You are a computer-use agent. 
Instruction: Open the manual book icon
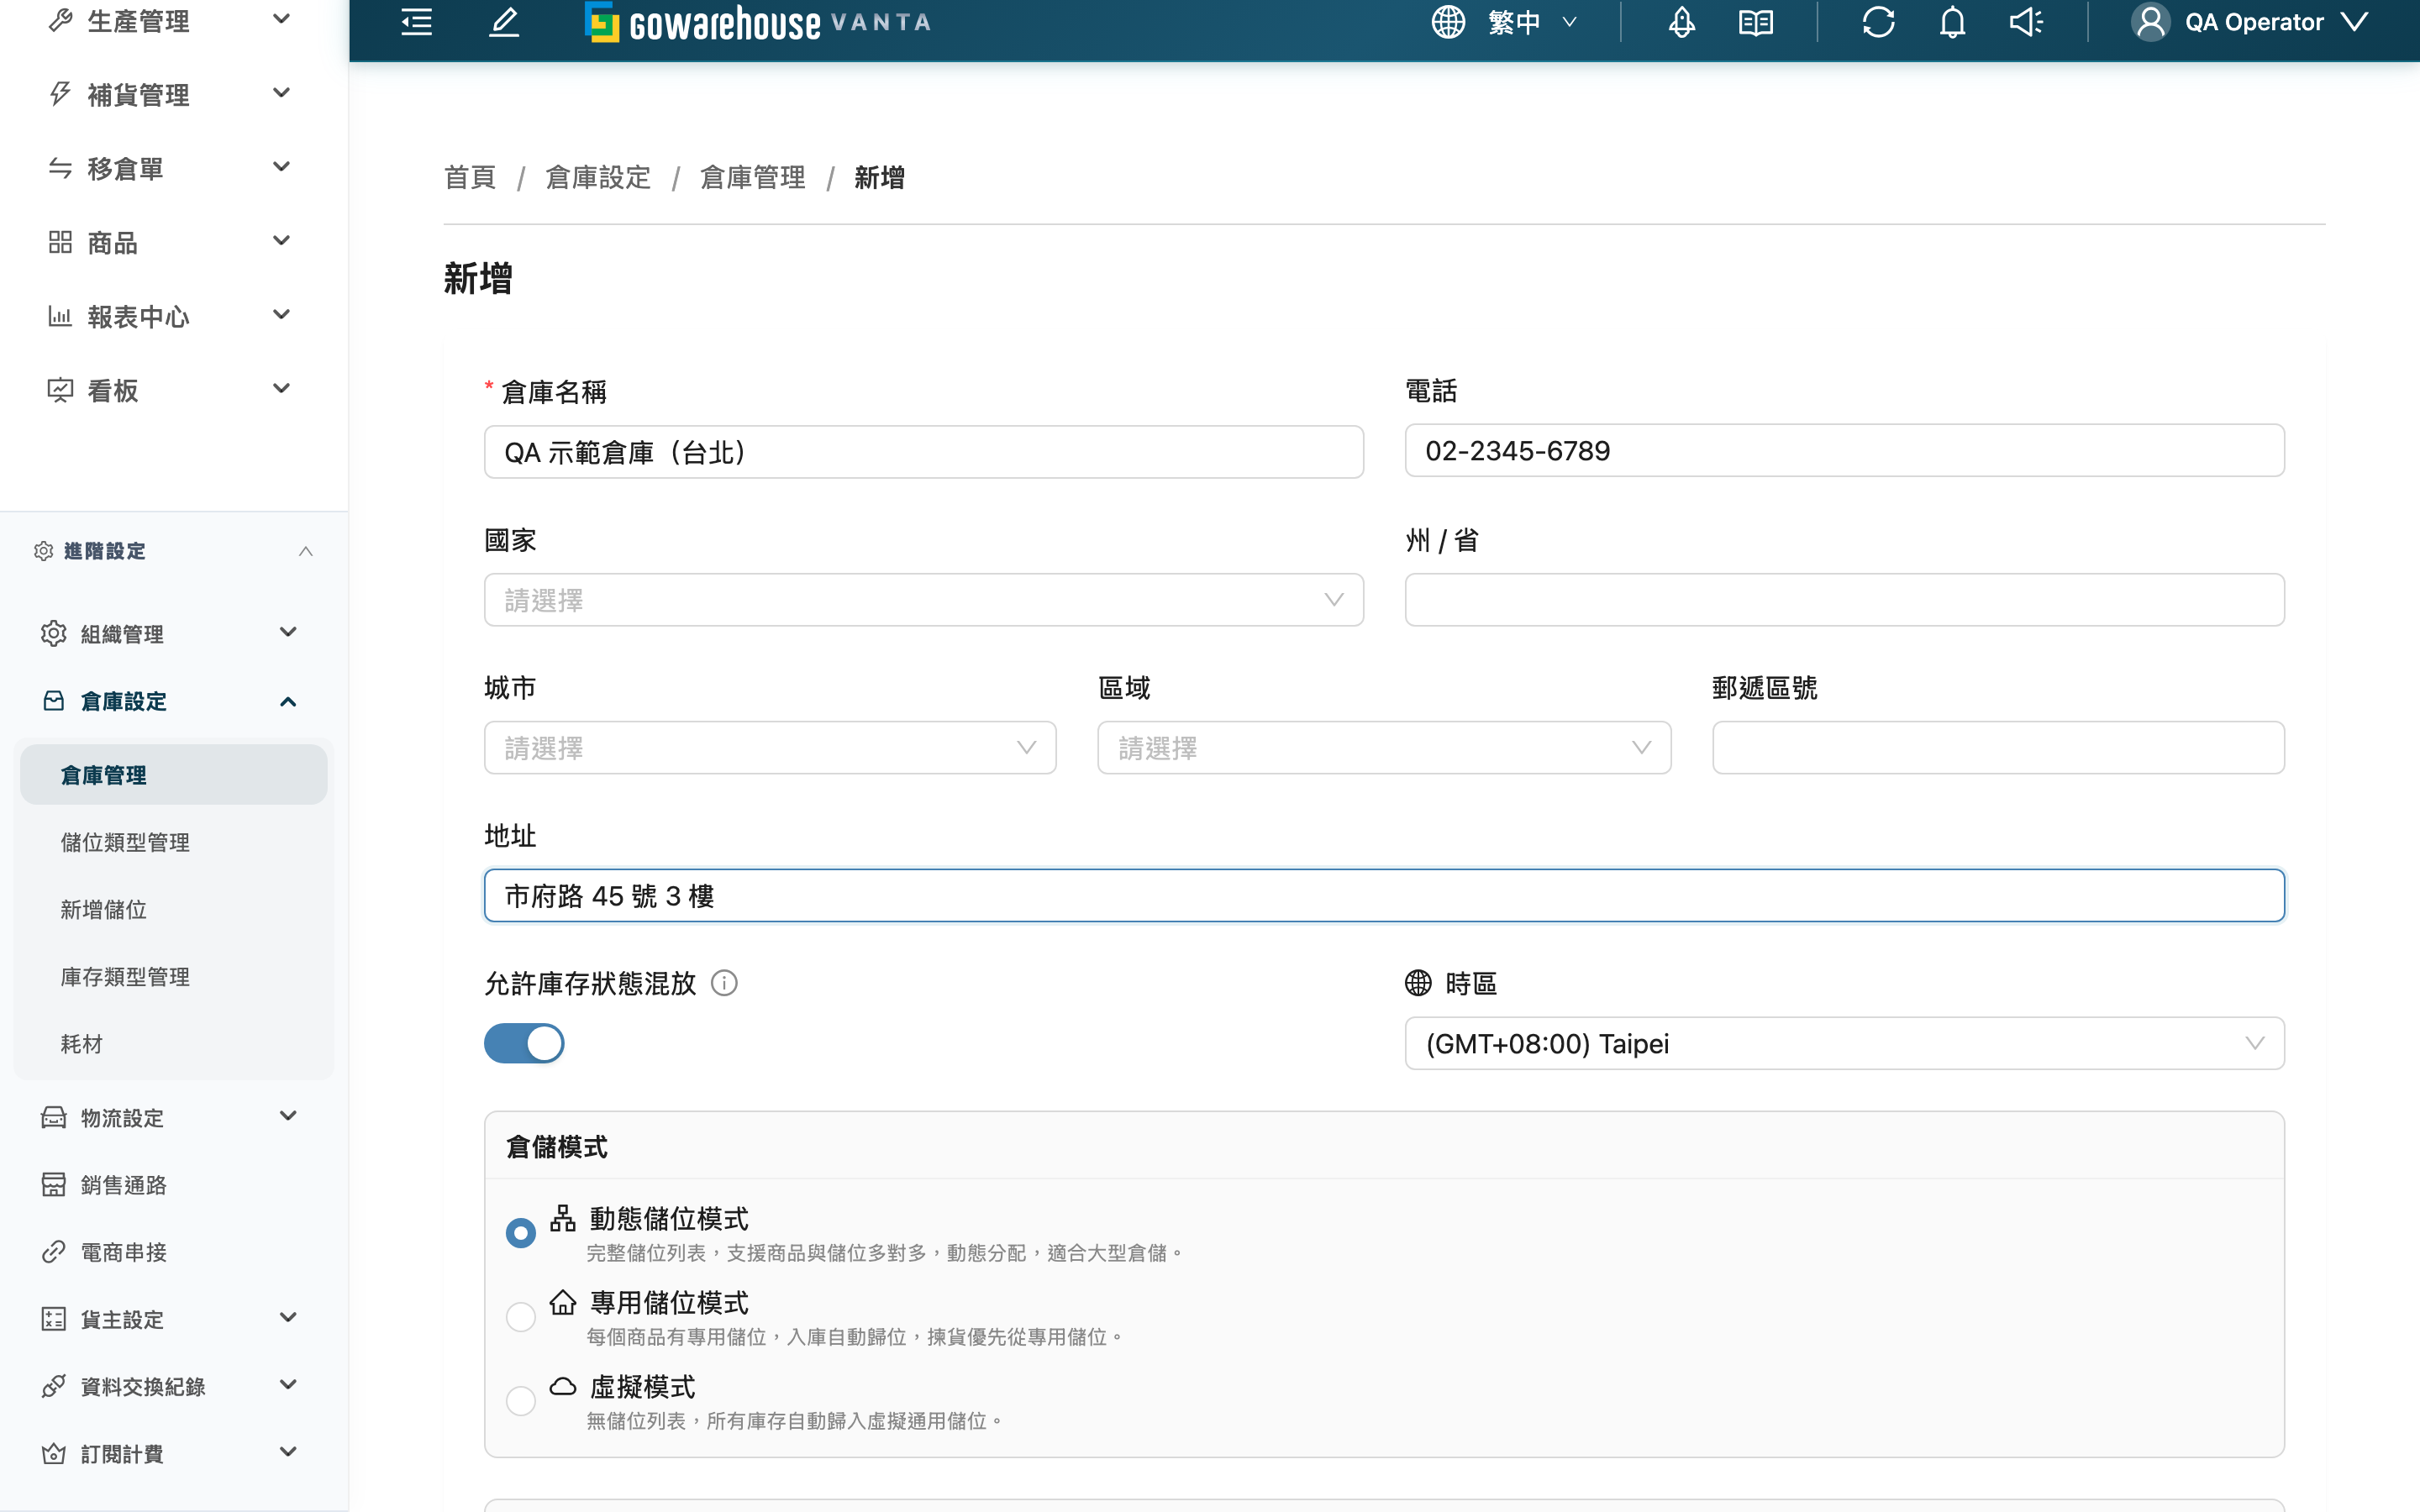coord(1756,22)
